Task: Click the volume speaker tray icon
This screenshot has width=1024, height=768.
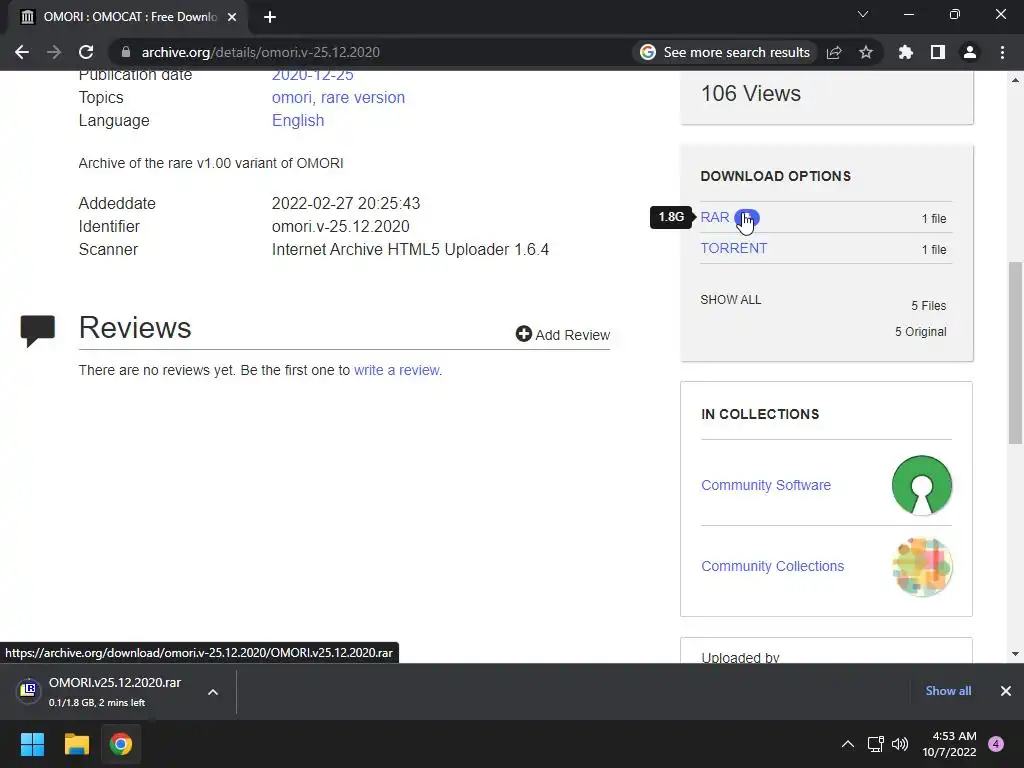Action: 900,744
